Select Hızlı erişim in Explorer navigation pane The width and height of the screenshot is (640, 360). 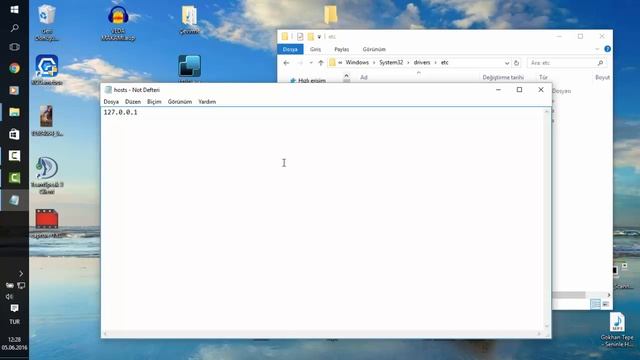(312, 80)
